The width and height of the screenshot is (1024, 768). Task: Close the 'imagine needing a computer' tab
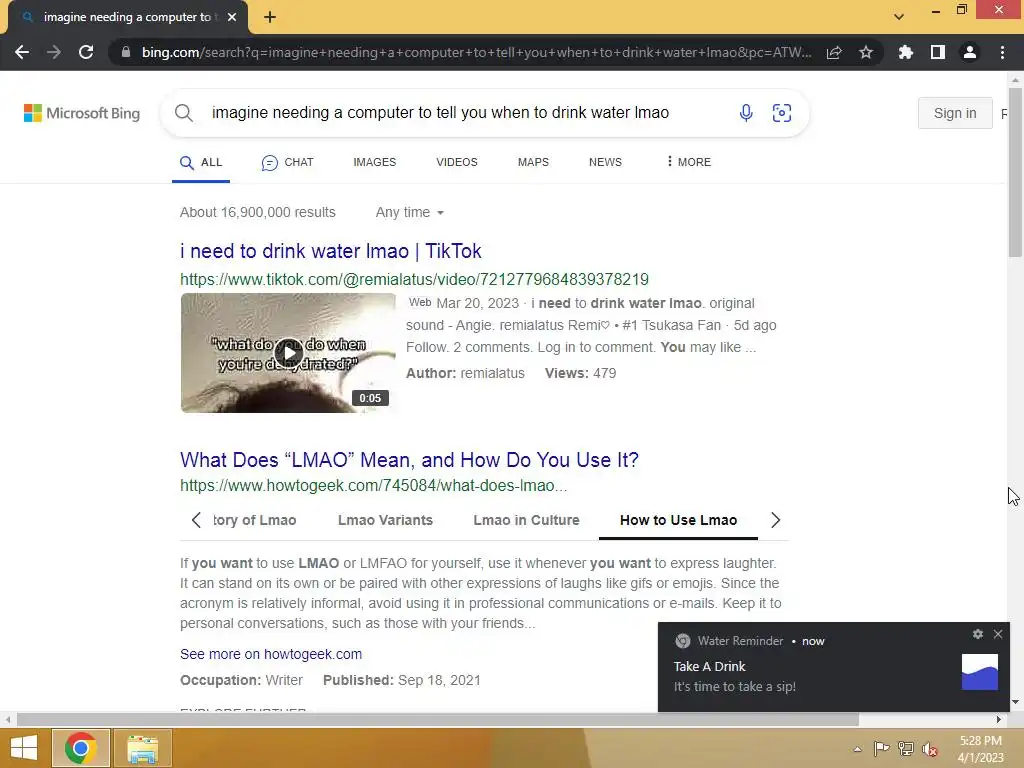click(232, 18)
